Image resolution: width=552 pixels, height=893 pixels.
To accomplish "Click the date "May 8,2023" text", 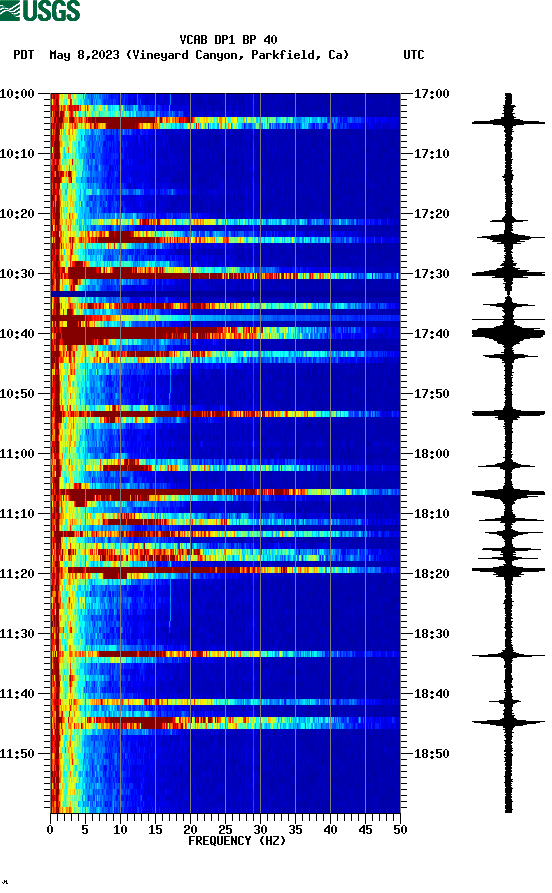I will (84, 55).
